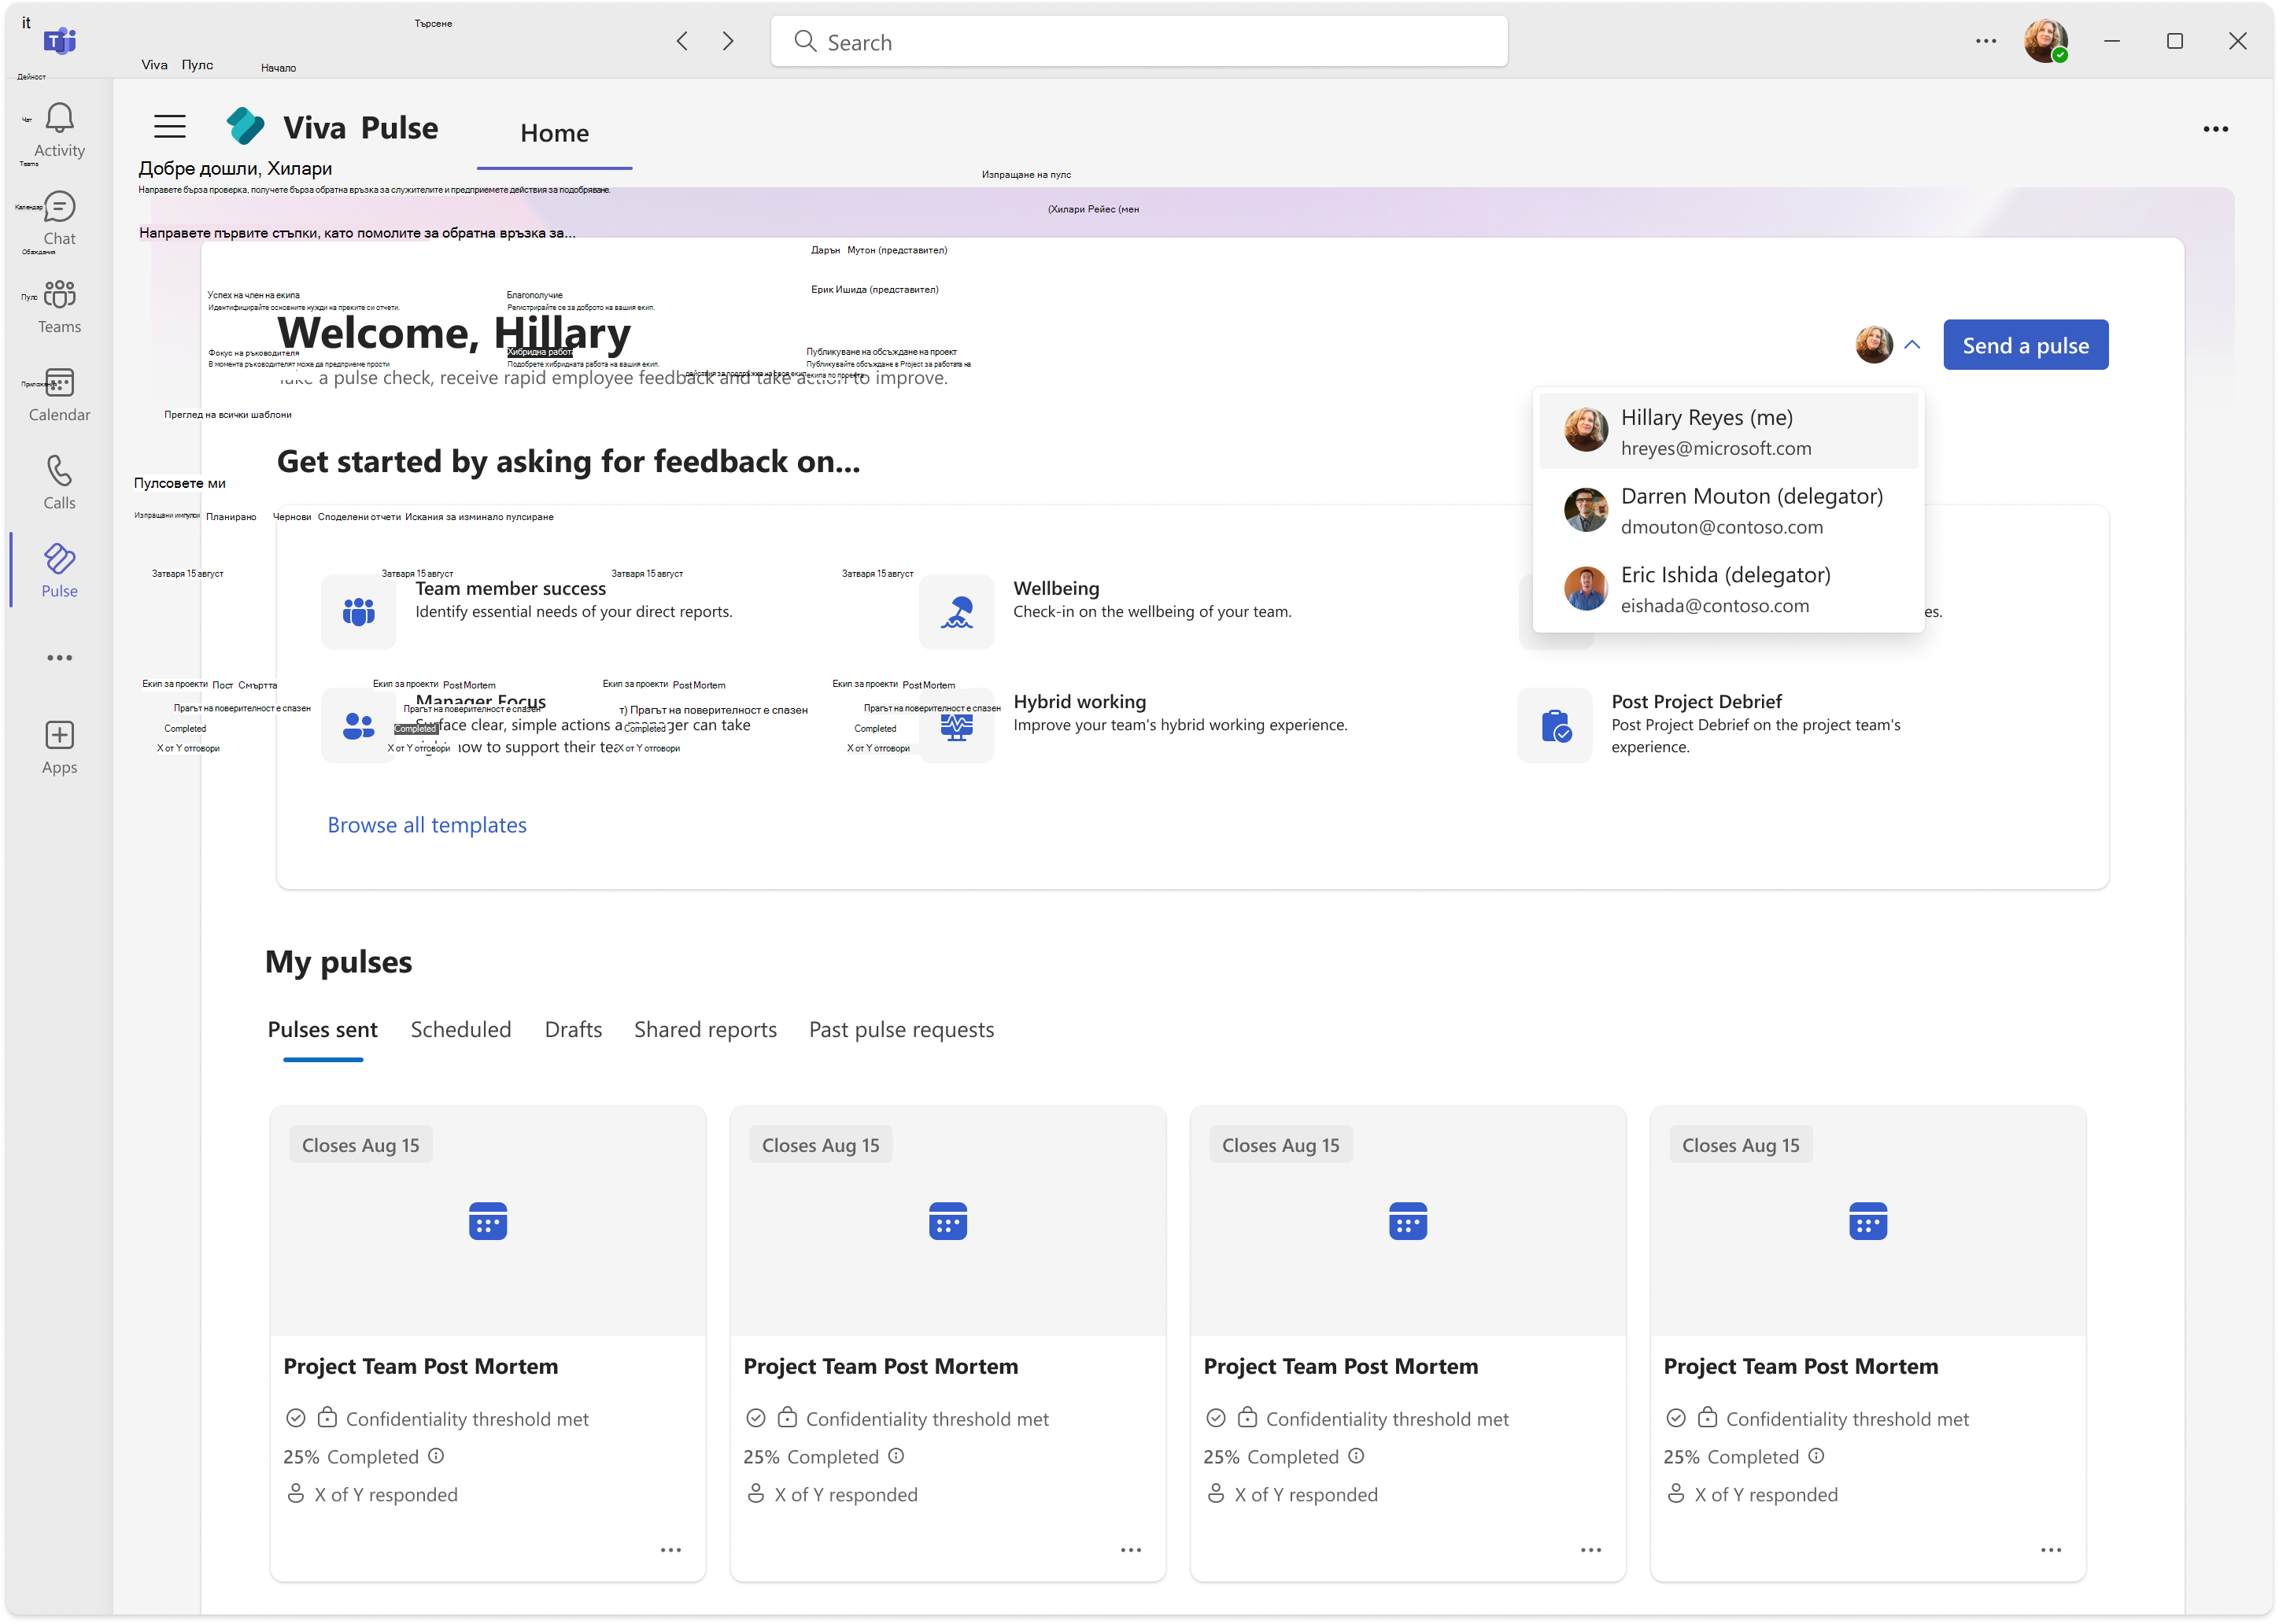
Task: Open the Shared reports tab
Action: click(705, 1030)
